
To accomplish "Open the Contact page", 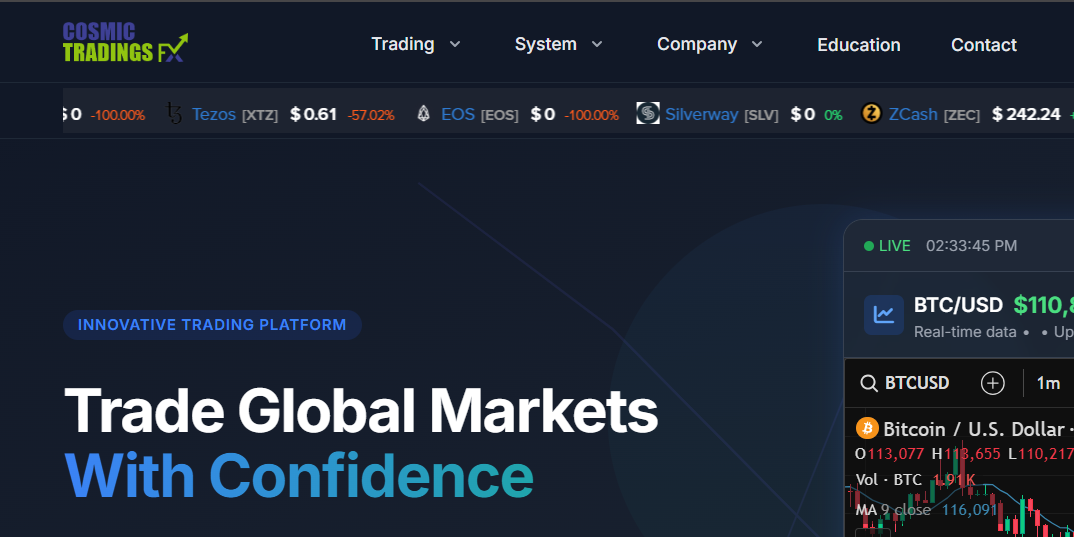I will pos(984,45).
